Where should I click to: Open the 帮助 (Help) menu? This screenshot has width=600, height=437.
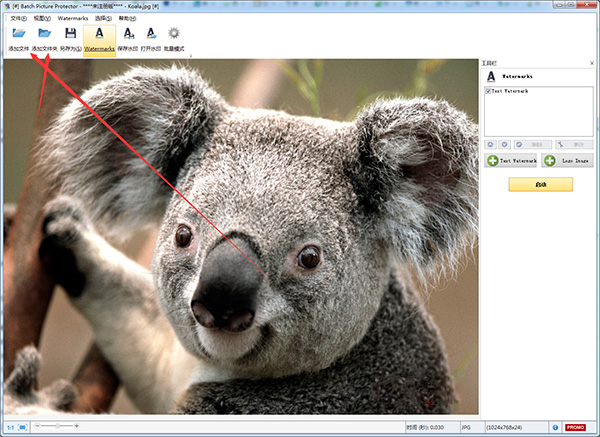(x=127, y=18)
